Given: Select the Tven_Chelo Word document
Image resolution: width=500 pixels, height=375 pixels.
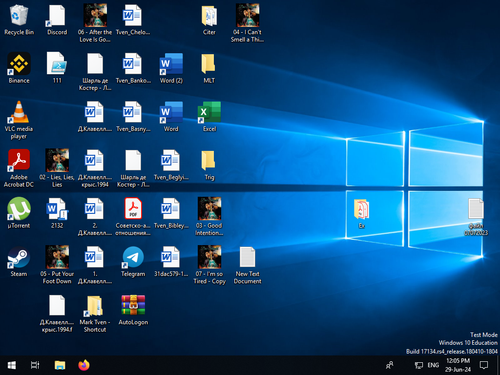Looking at the screenshot, I should [x=133, y=16].
